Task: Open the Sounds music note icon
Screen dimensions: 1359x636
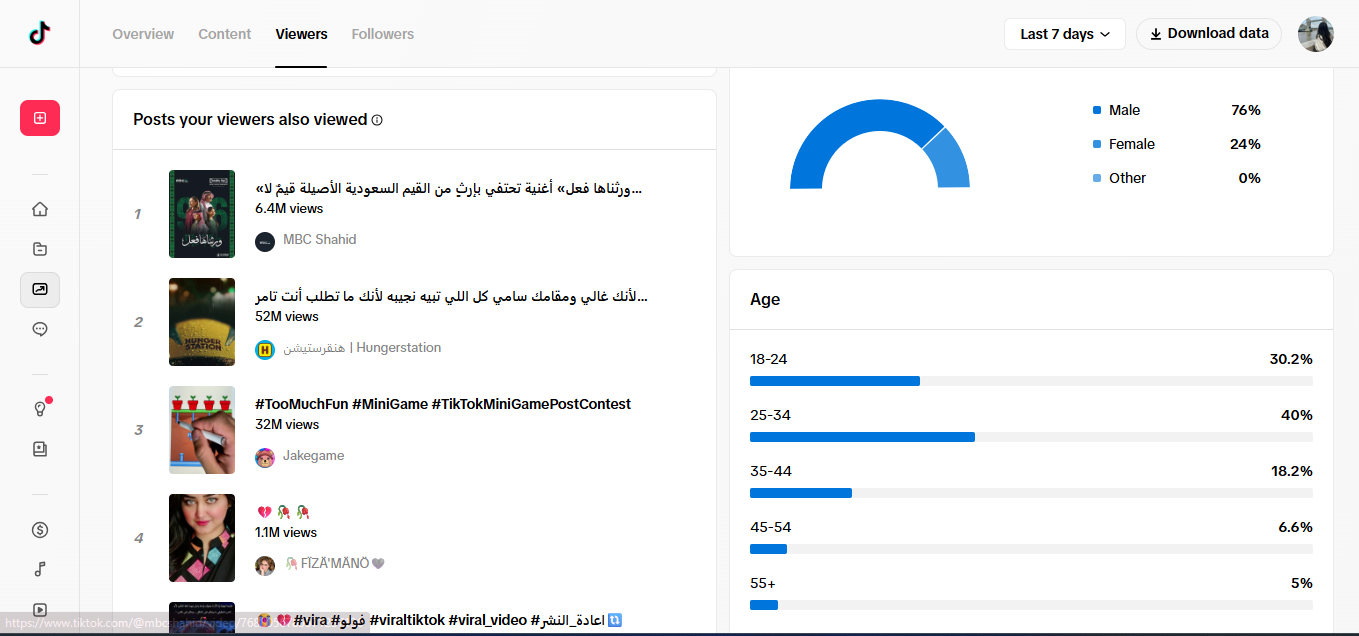Action: click(40, 570)
